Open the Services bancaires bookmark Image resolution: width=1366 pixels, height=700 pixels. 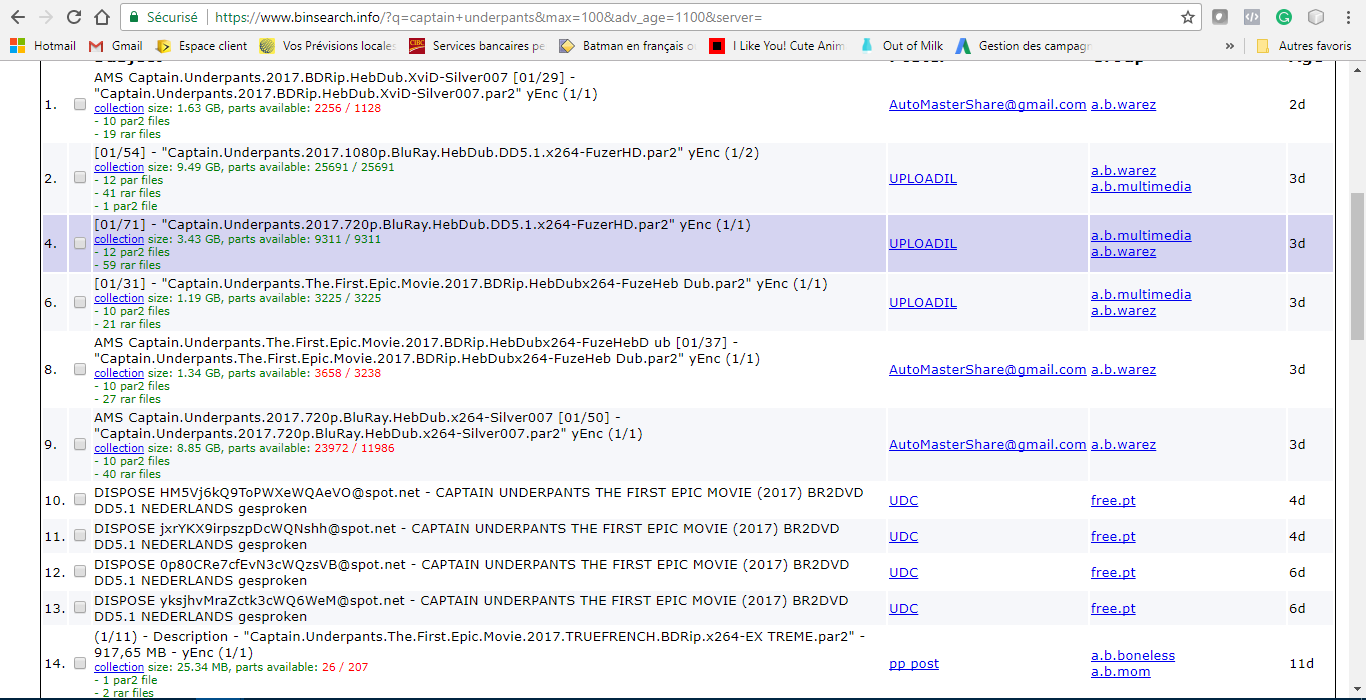tap(477, 46)
